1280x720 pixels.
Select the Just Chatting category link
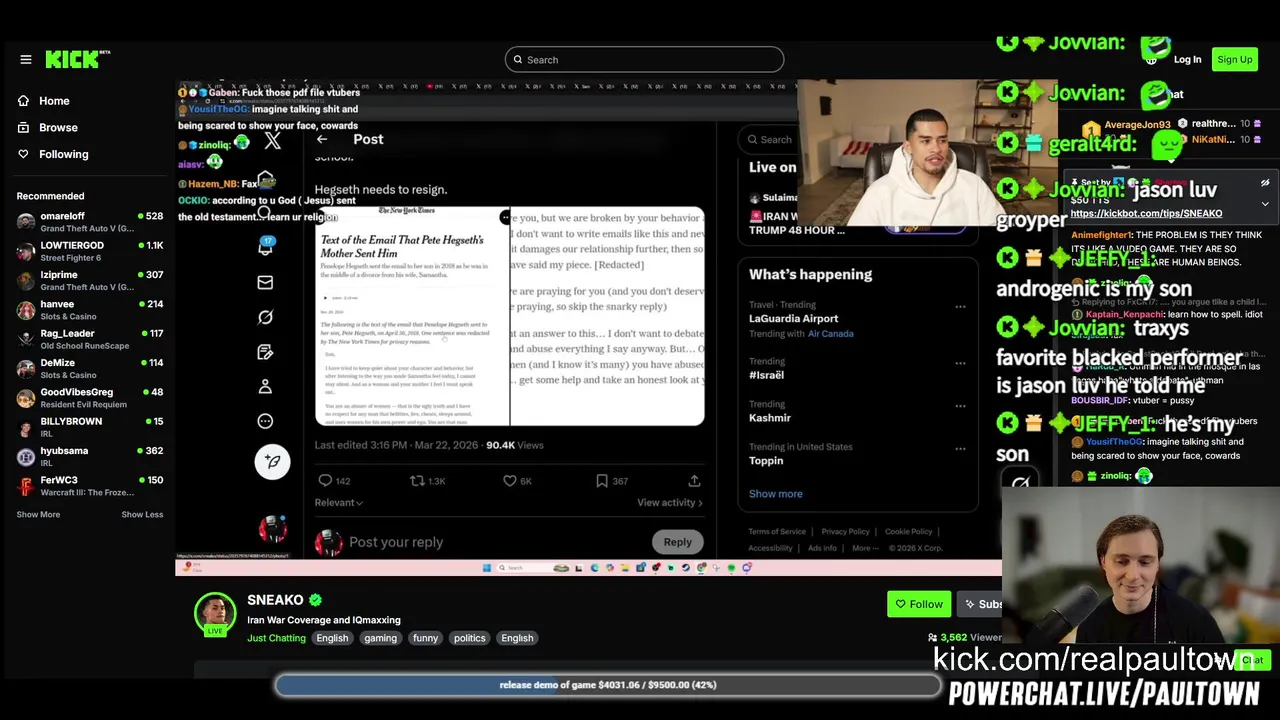click(x=276, y=638)
